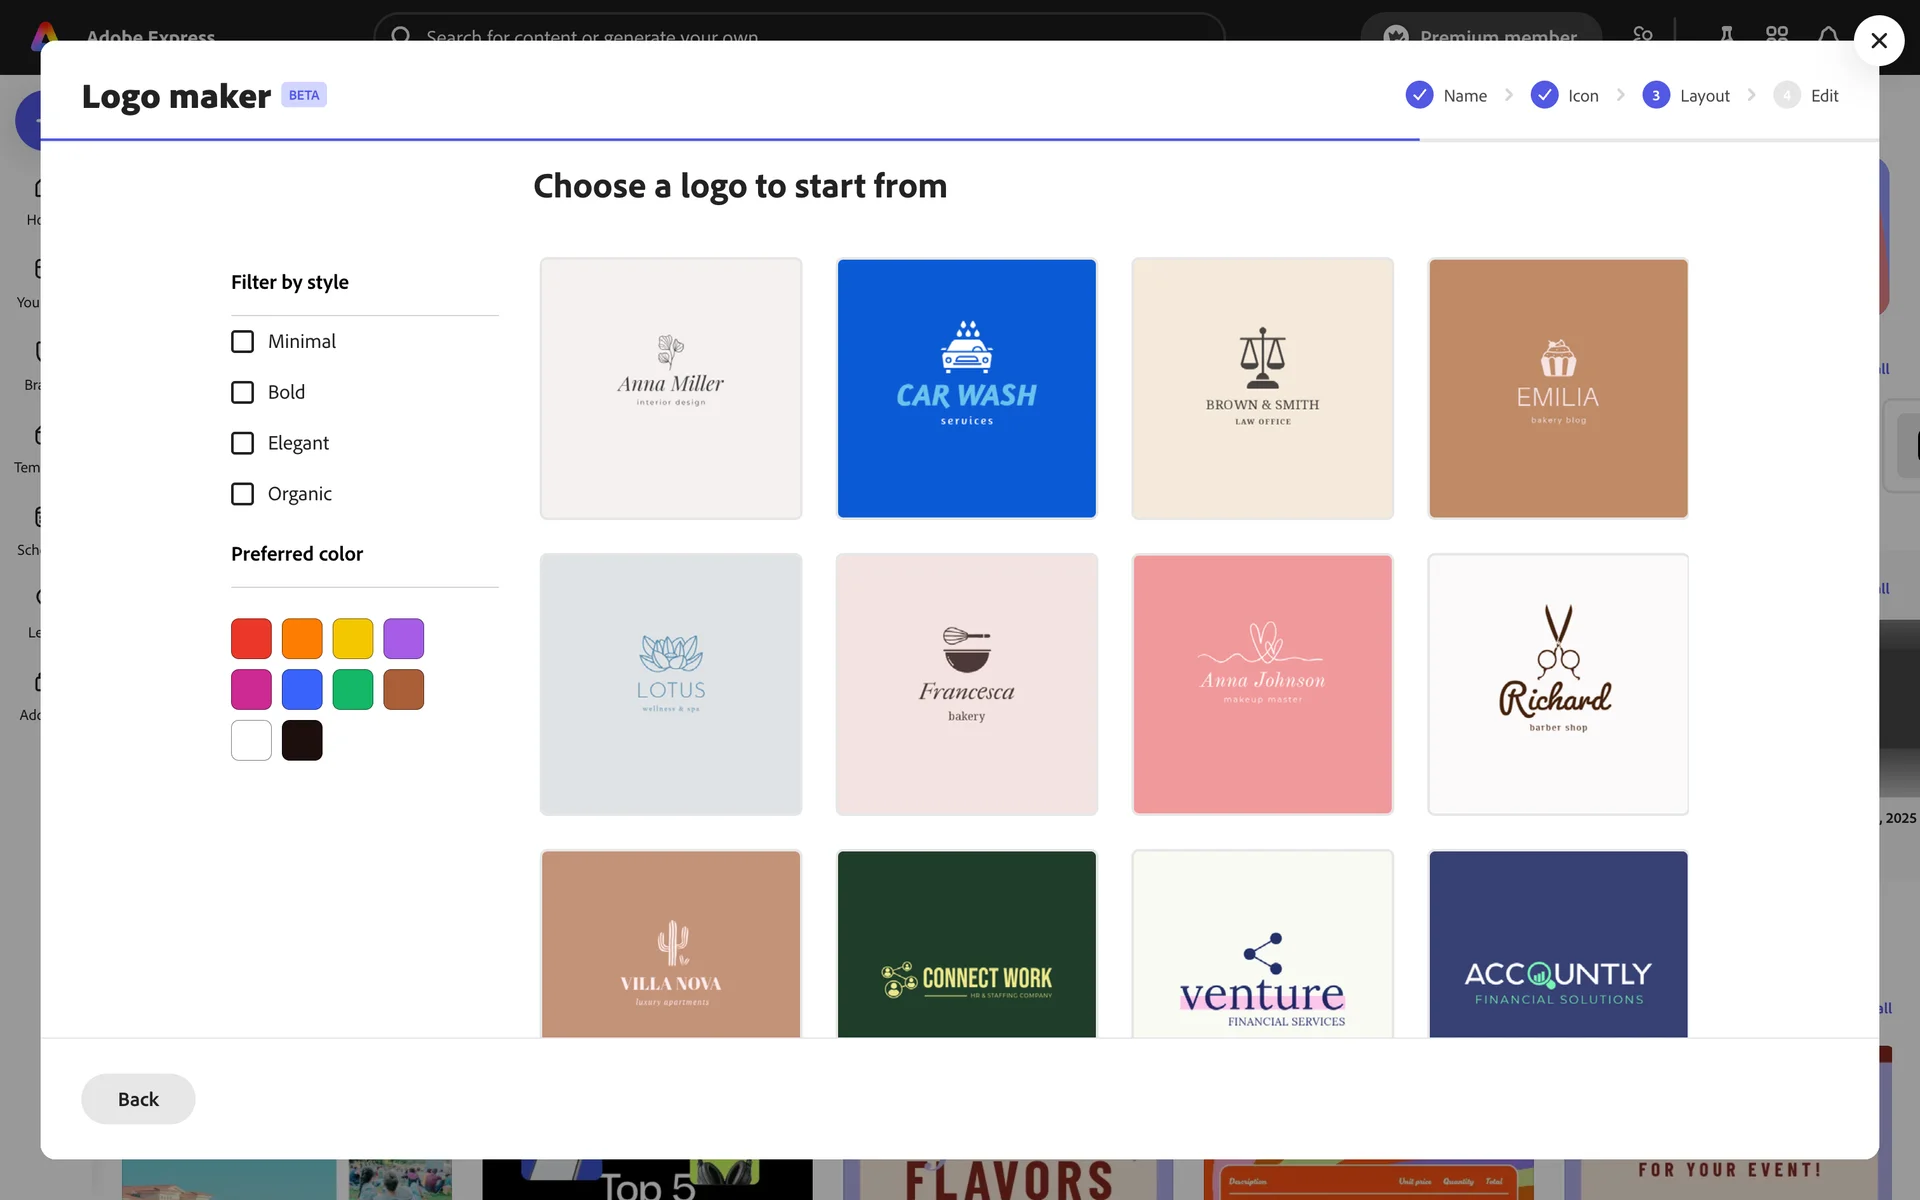Image resolution: width=1920 pixels, height=1200 pixels.
Task: Enable the Minimal style checkbox
Action: tap(242, 341)
